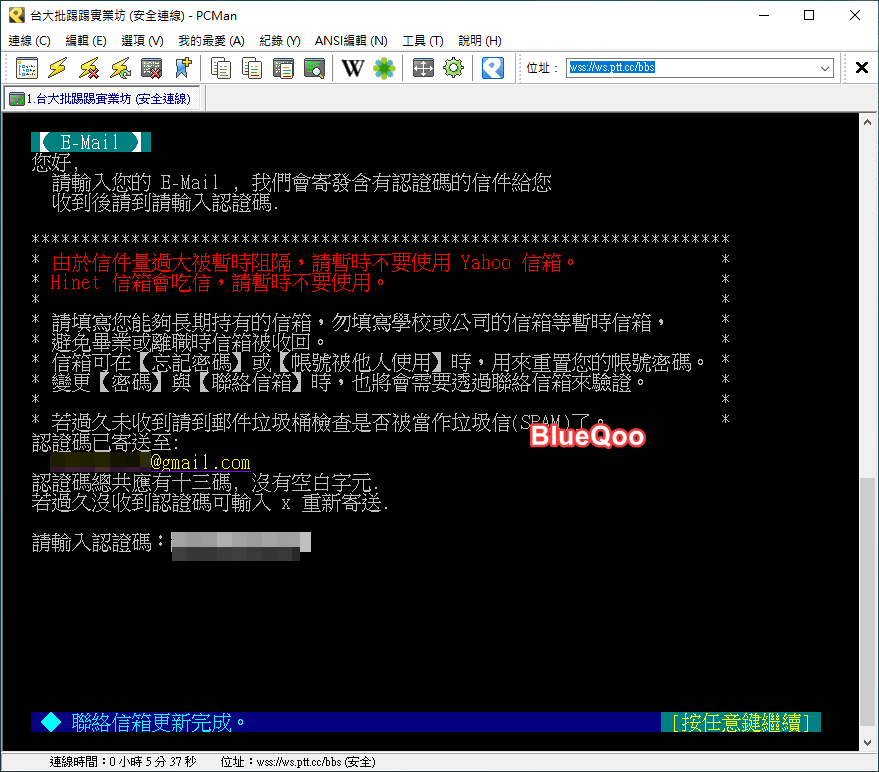
Task: Click the copy icon in toolbar
Action: pyautogui.click(x=220, y=68)
